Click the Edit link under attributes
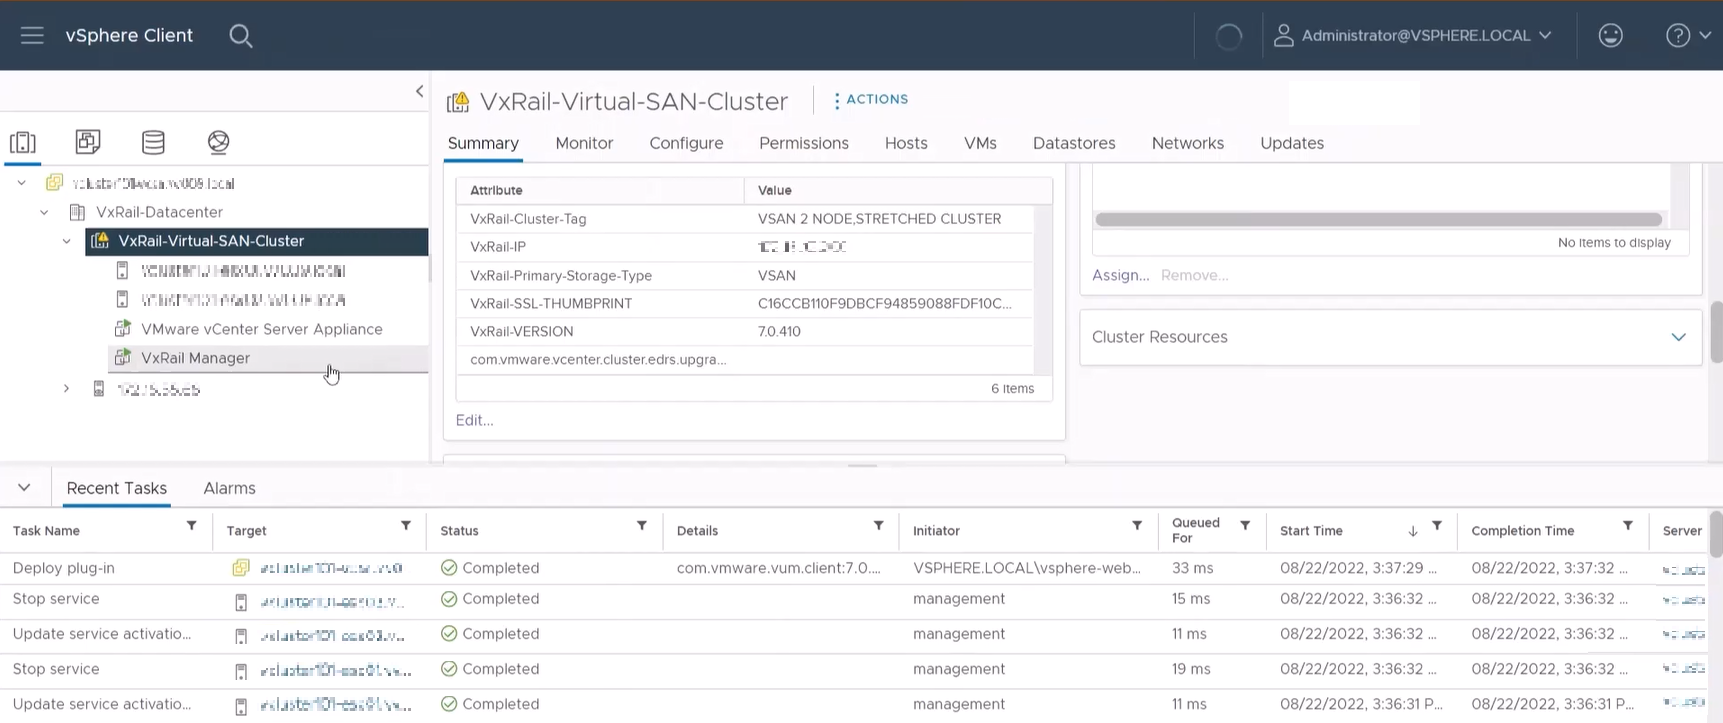The height and width of the screenshot is (723, 1723). coord(474,420)
